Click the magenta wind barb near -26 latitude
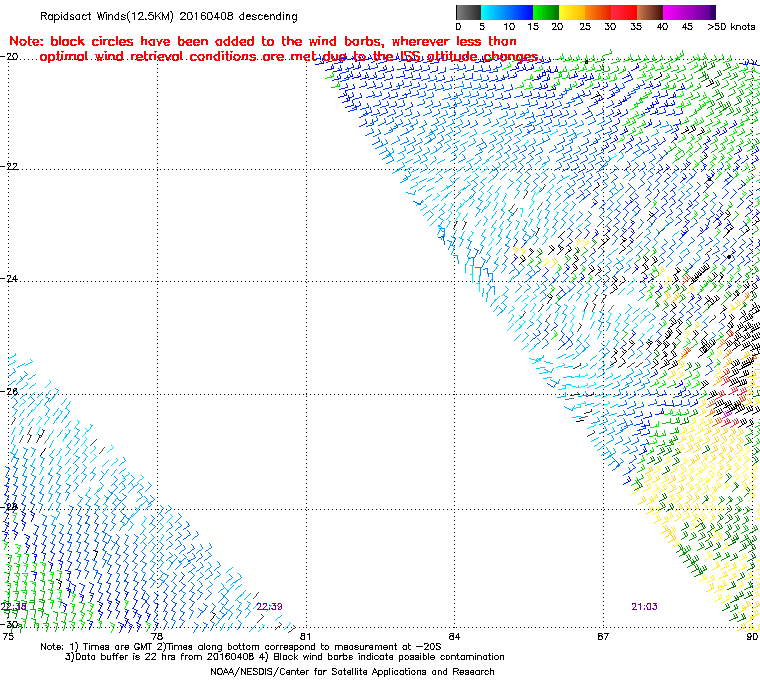This screenshot has height=688, width=760. [x=726, y=414]
